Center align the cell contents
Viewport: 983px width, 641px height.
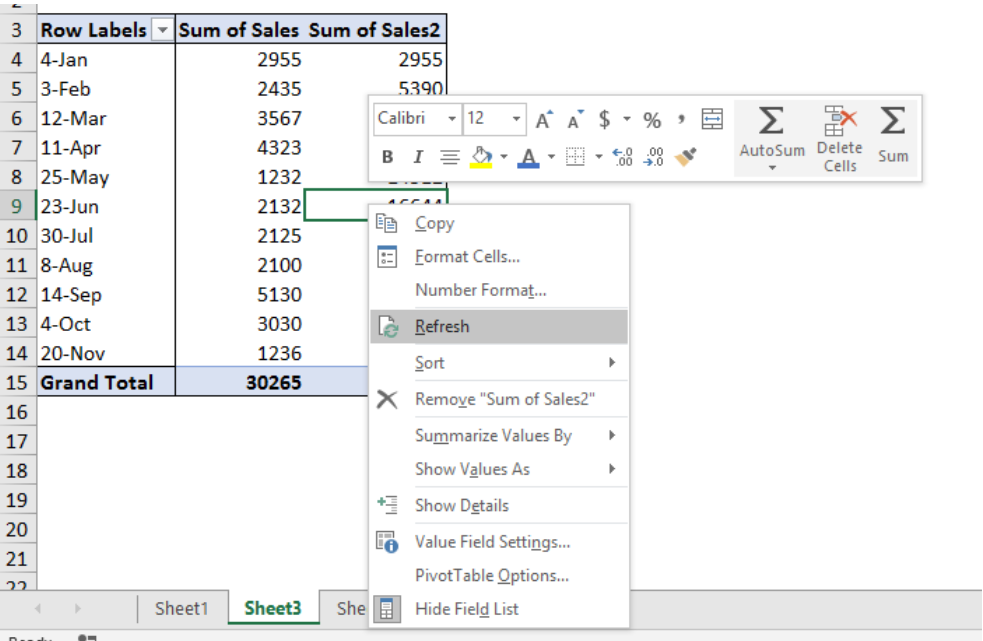449,157
